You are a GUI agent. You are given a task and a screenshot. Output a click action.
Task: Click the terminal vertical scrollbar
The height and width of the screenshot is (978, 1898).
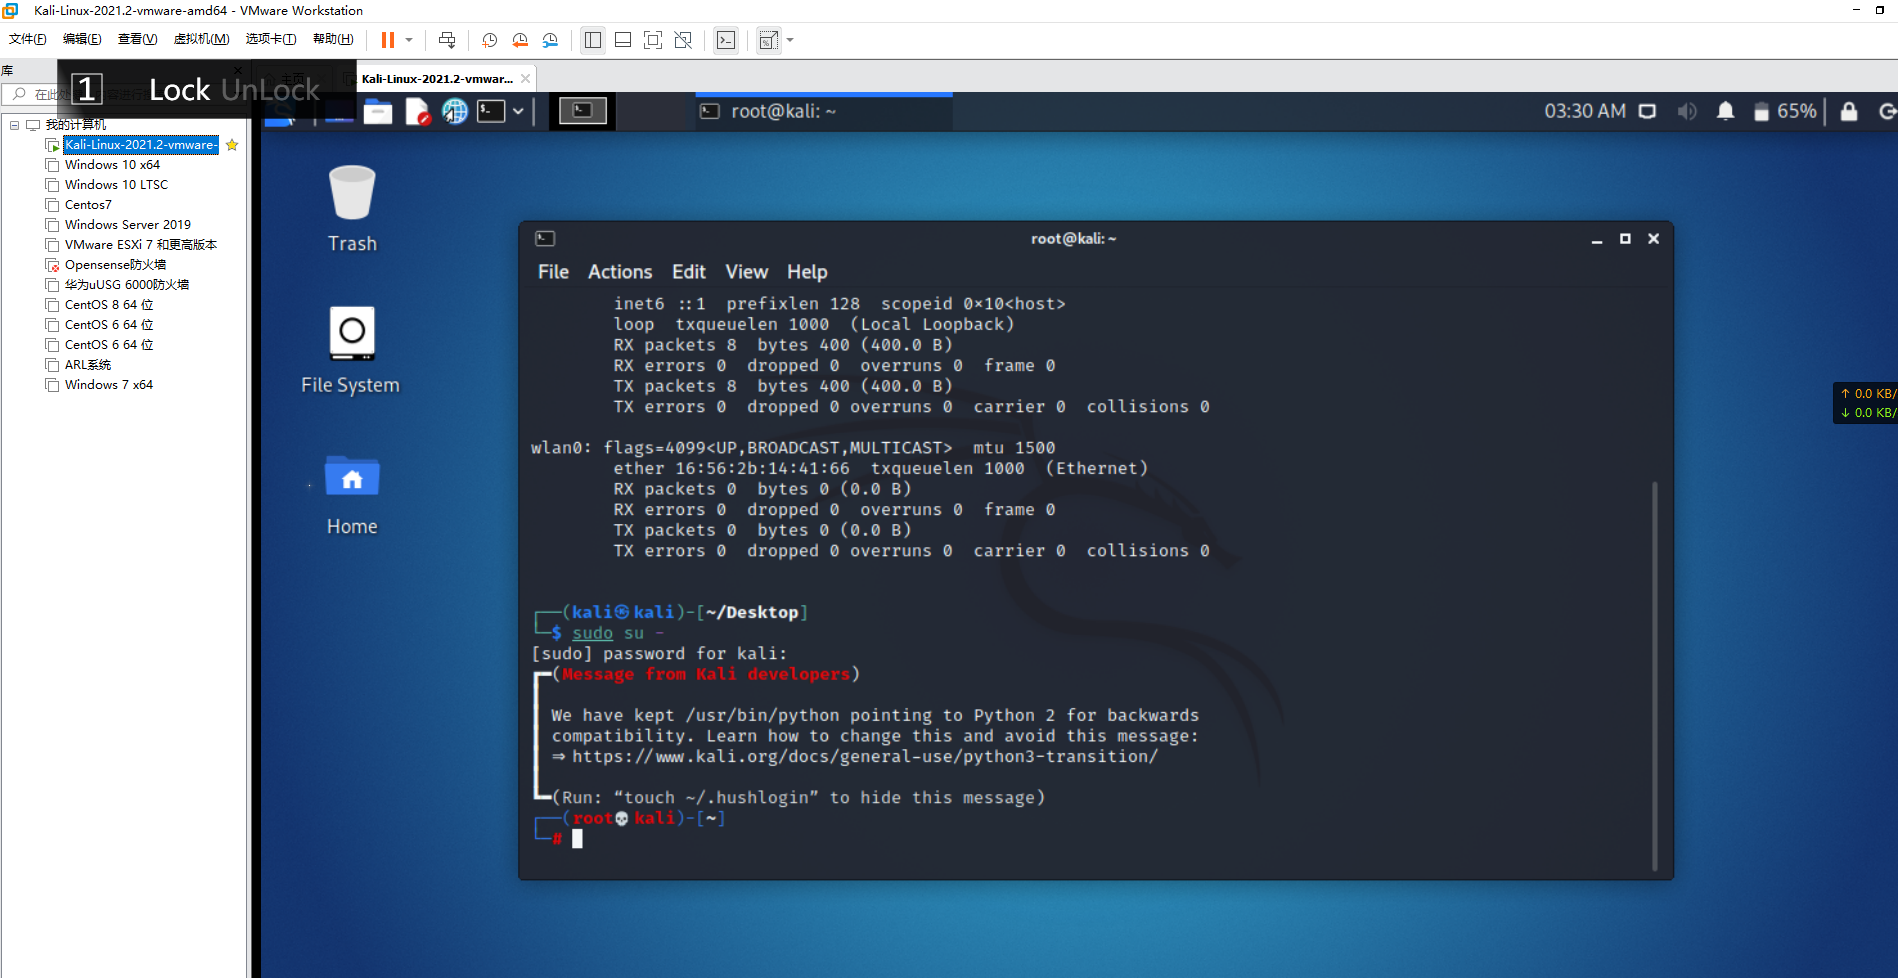1655,676
